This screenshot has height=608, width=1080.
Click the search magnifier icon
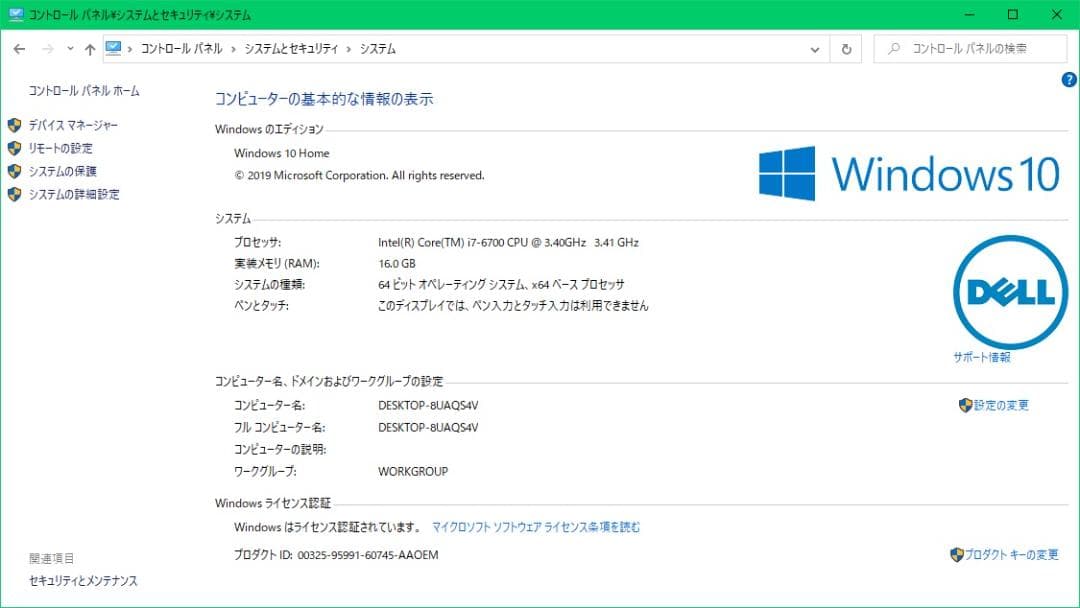coord(893,48)
